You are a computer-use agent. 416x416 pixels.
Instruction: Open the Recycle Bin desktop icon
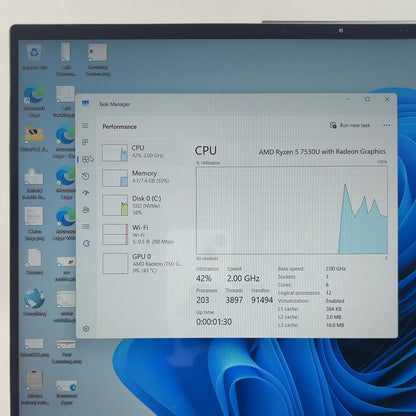pyautogui.click(x=34, y=57)
